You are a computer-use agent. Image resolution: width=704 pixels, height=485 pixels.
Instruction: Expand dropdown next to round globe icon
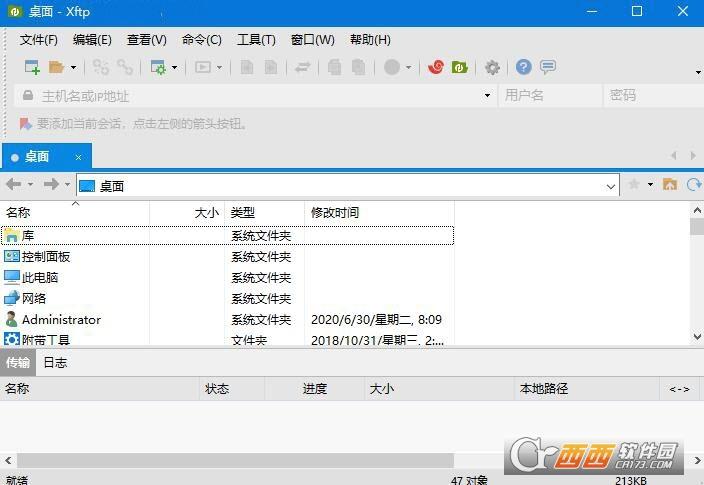[x=409, y=67]
